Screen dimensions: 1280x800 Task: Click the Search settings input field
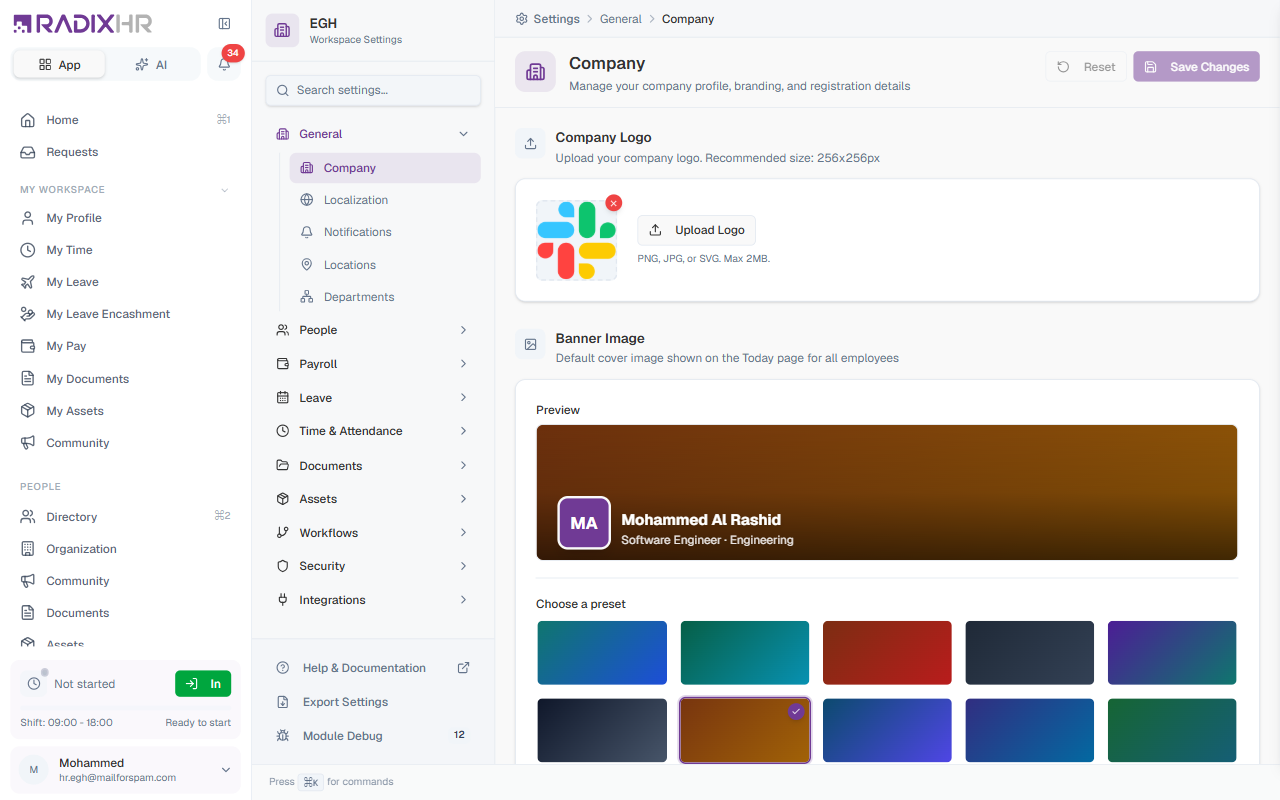pos(373,90)
